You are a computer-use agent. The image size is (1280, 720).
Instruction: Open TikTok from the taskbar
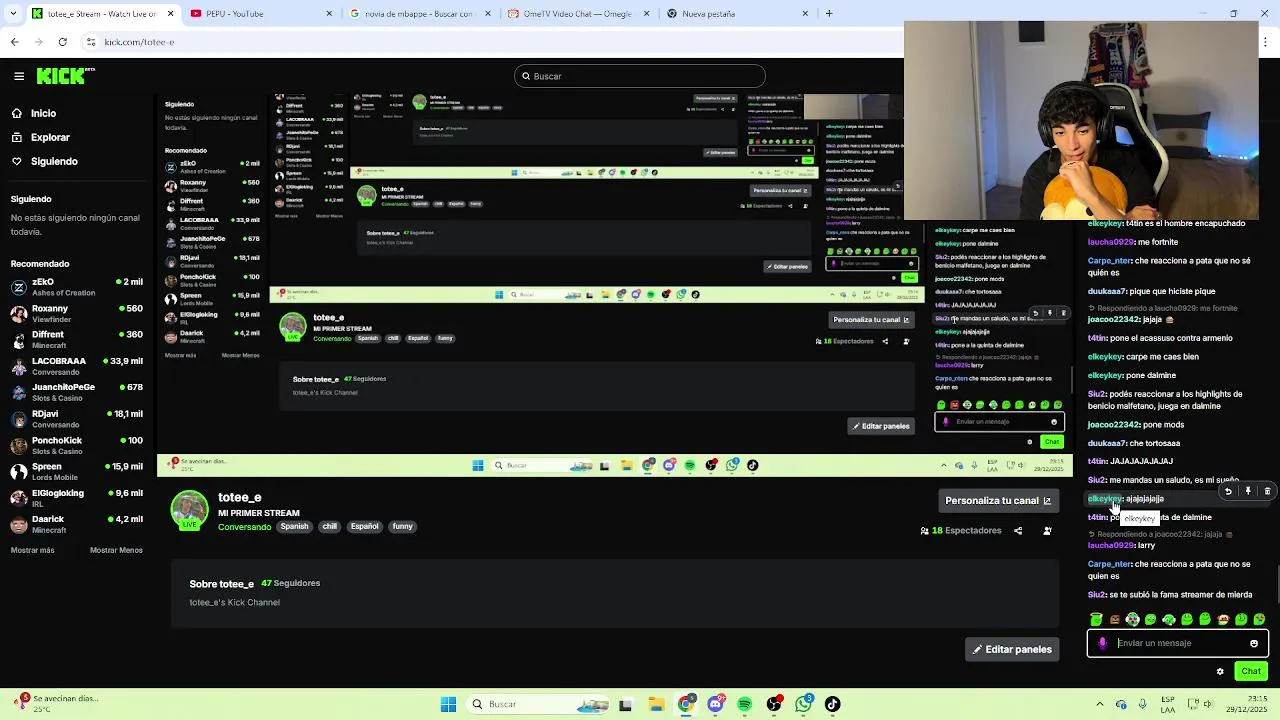click(x=832, y=705)
